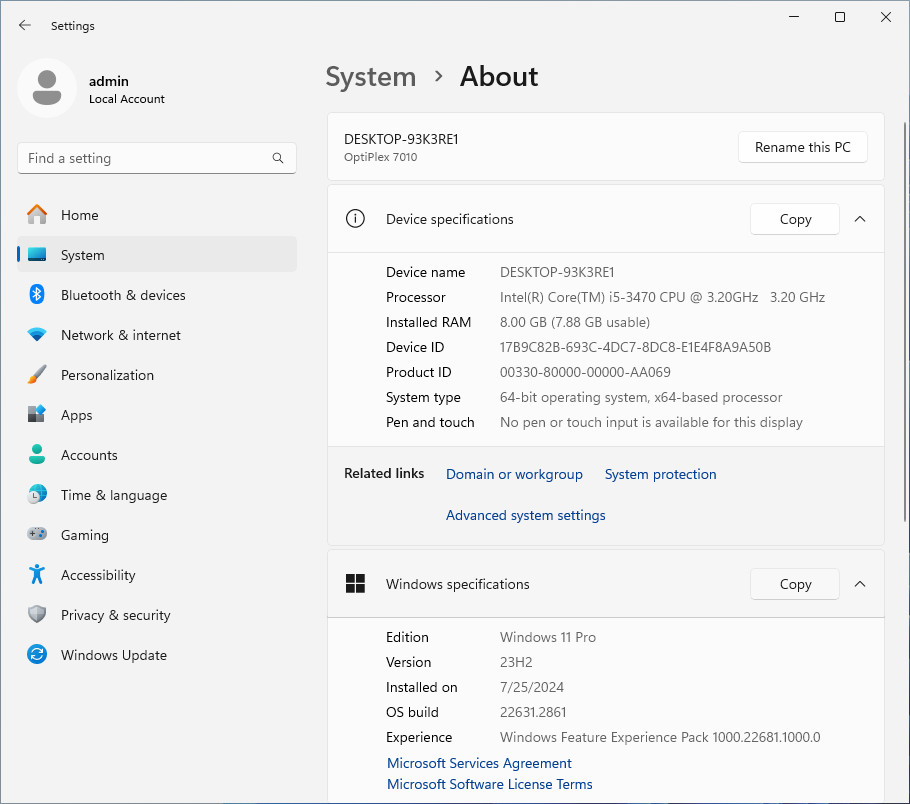
Task: Open Domain or workgroup link
Action: click(x=514, y=474)
